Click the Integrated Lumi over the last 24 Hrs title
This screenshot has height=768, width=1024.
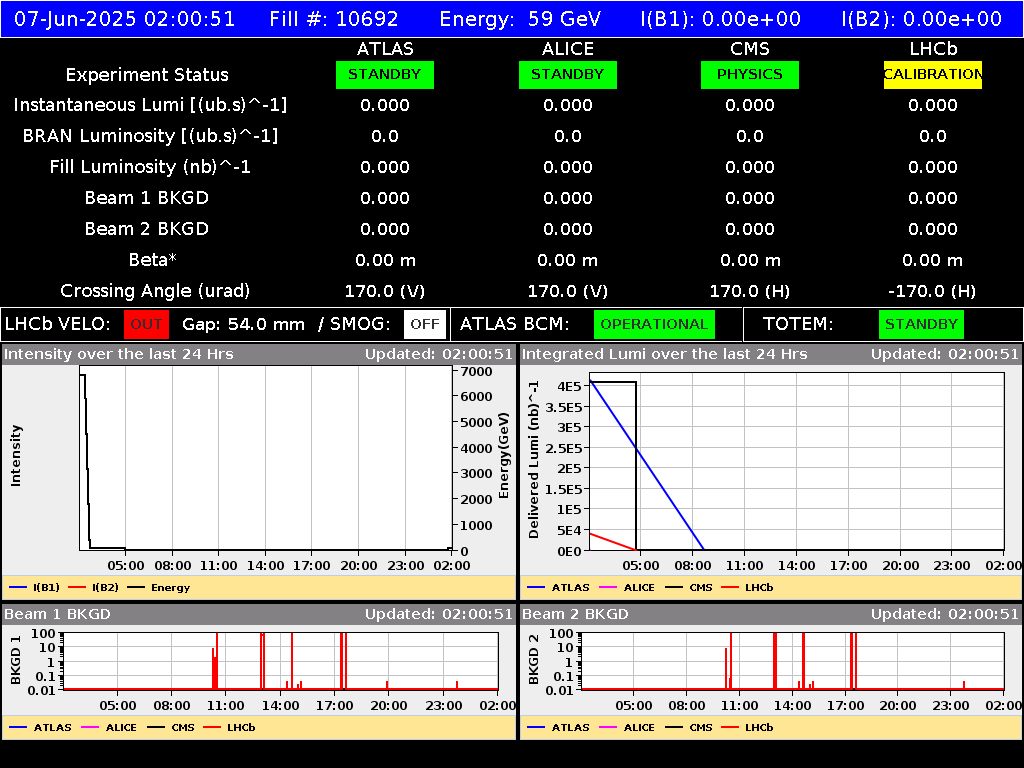click(664, 355)
